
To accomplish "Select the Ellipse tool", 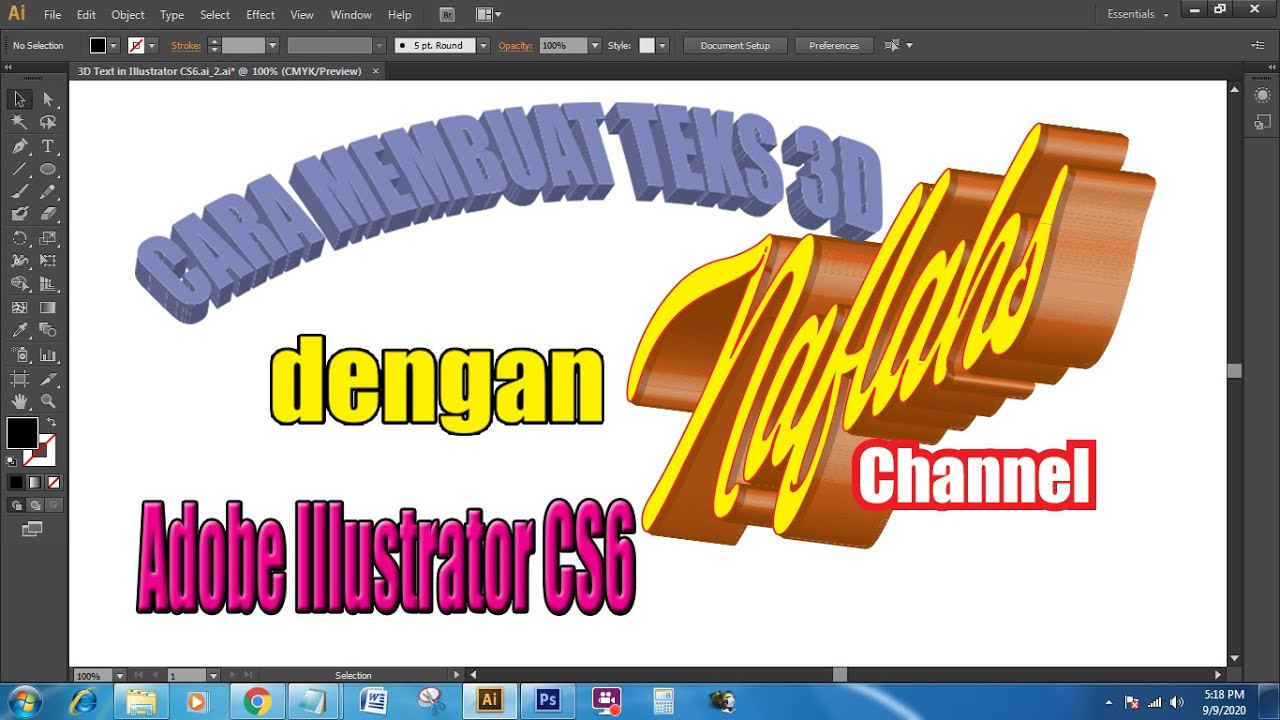I will click(x=47, y=169).
